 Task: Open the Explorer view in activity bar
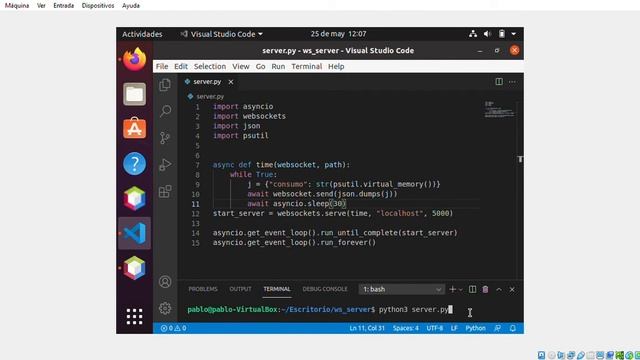coord(165,84)
